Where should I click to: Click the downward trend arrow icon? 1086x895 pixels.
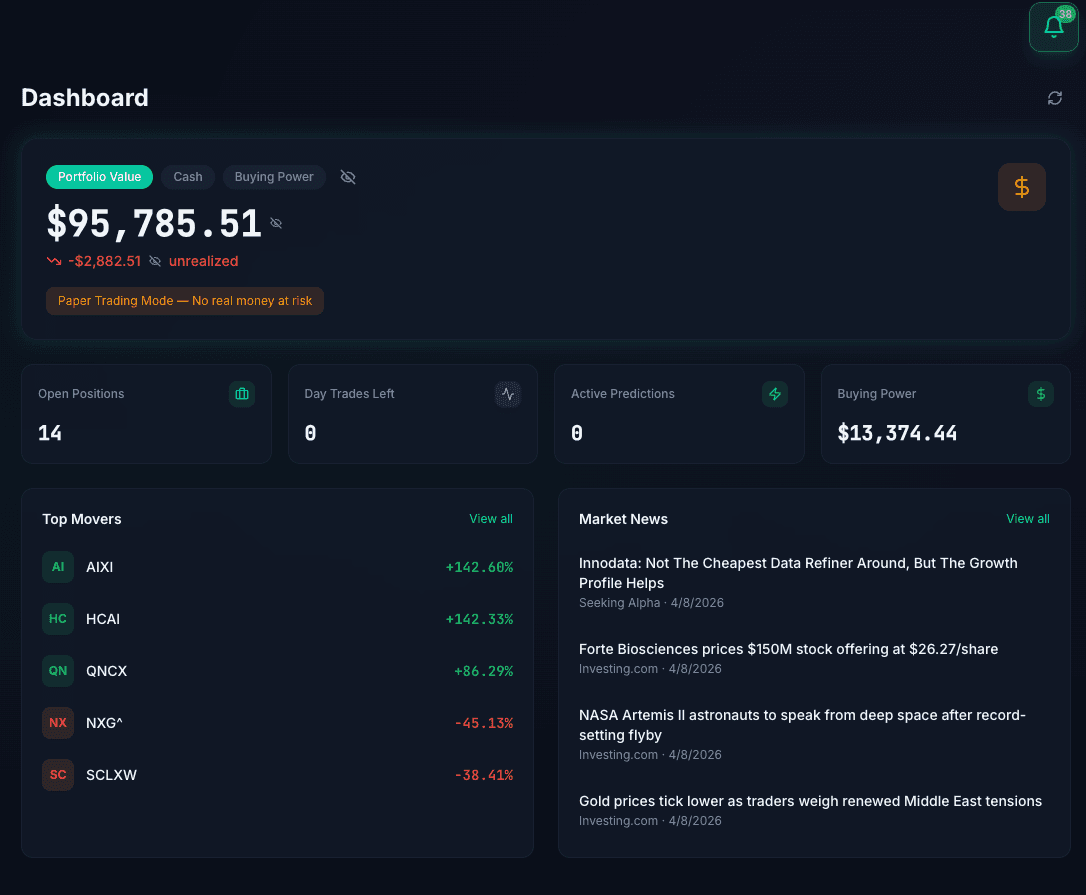pos(54,261)
